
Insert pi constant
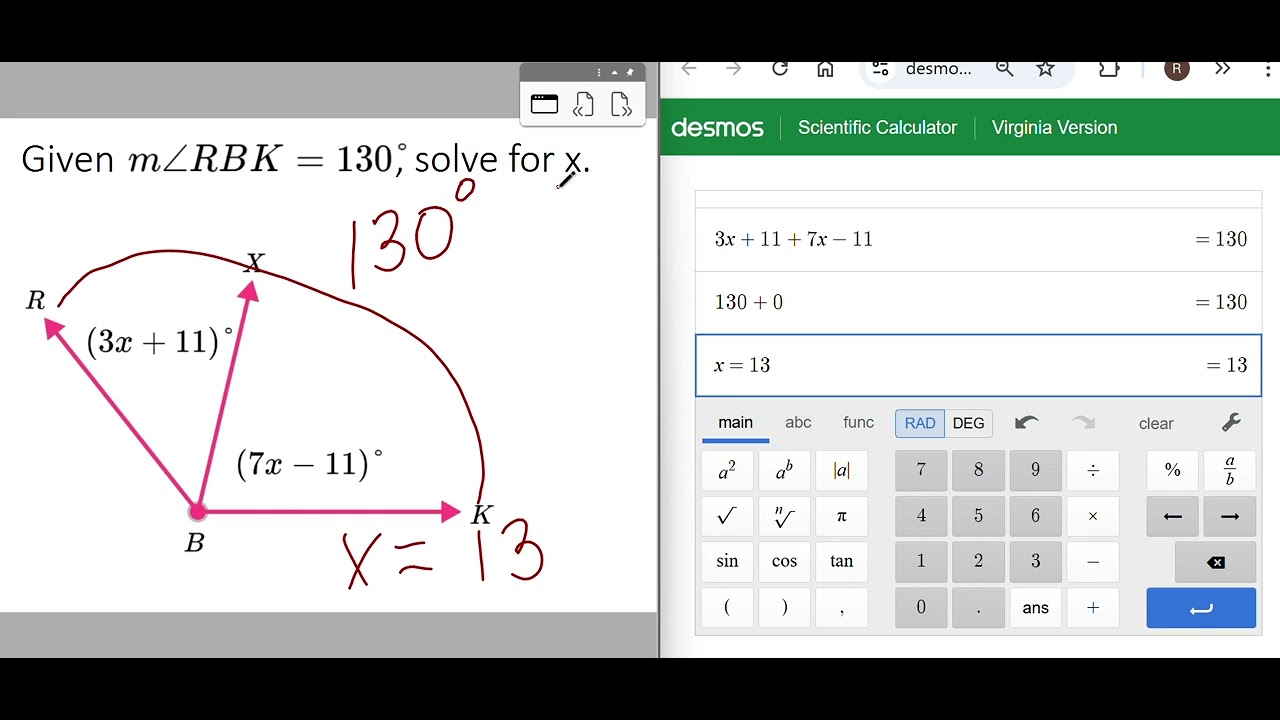point(841,516)
